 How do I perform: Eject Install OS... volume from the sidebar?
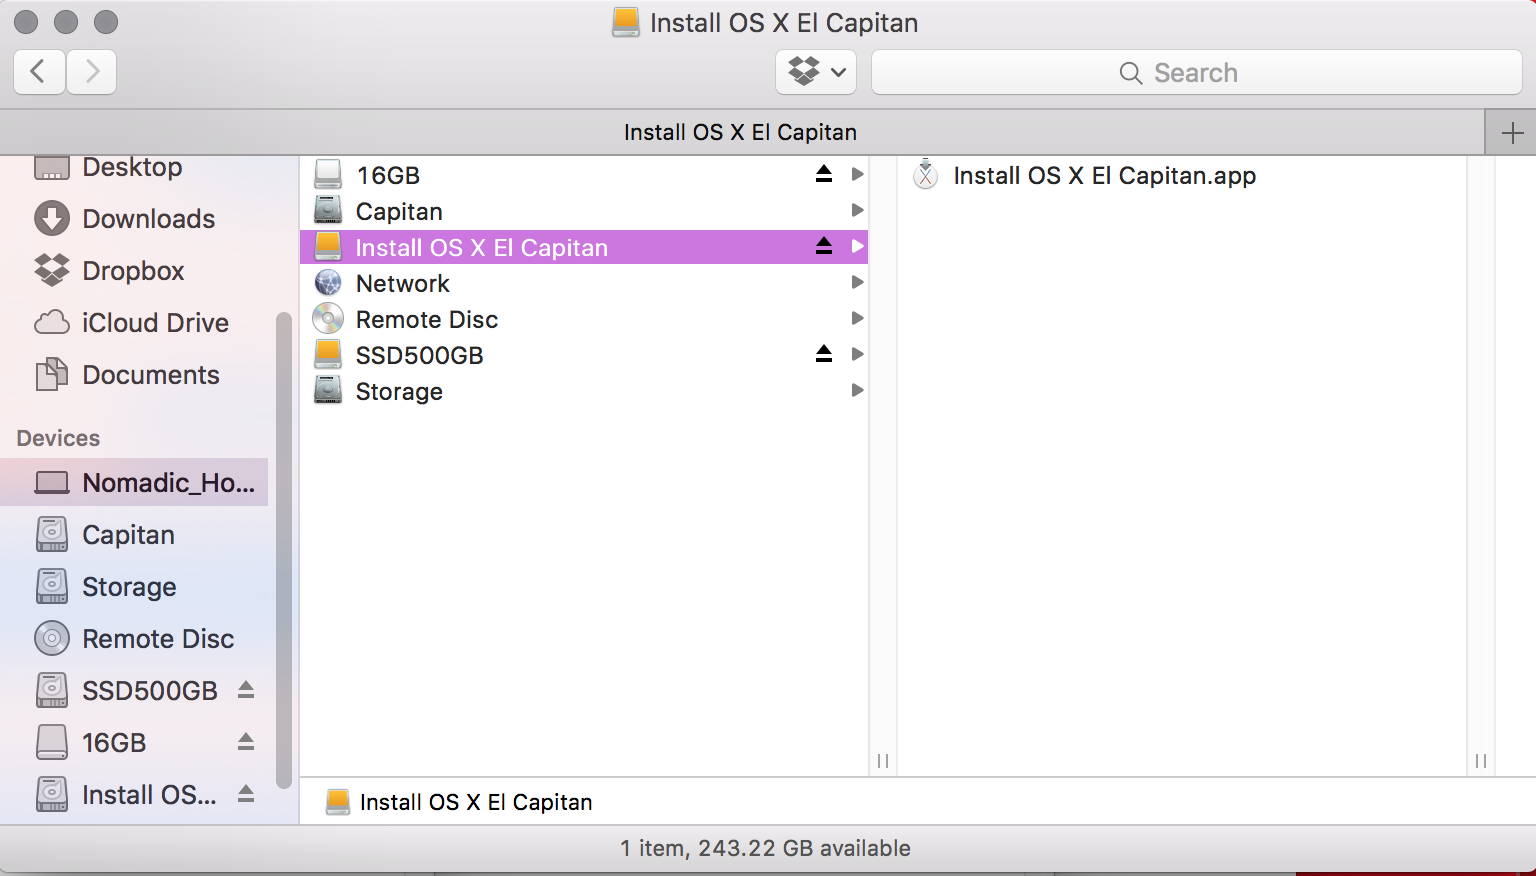[246, 794]
